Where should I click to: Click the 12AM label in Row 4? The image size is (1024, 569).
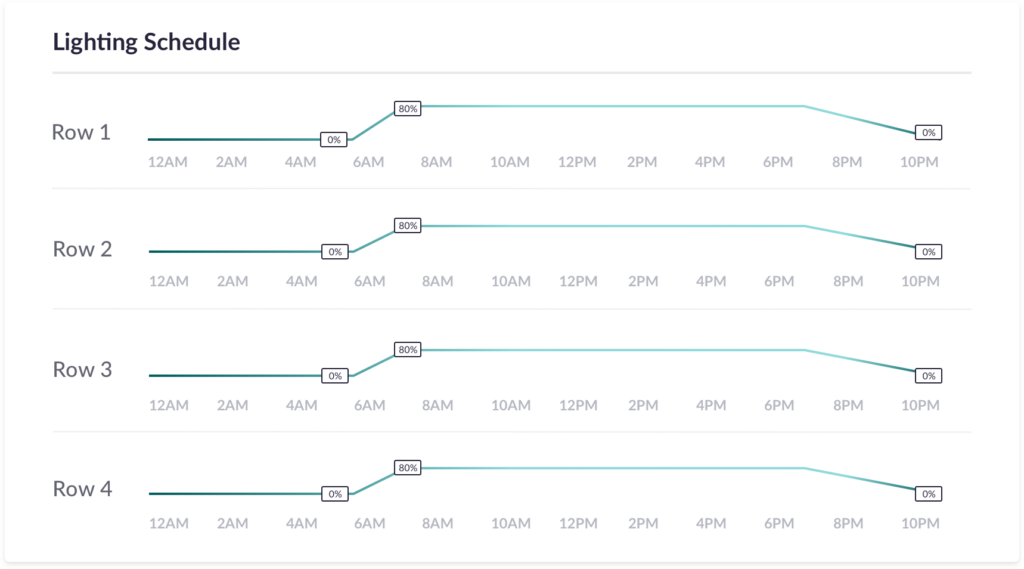[x=168, y=523]
